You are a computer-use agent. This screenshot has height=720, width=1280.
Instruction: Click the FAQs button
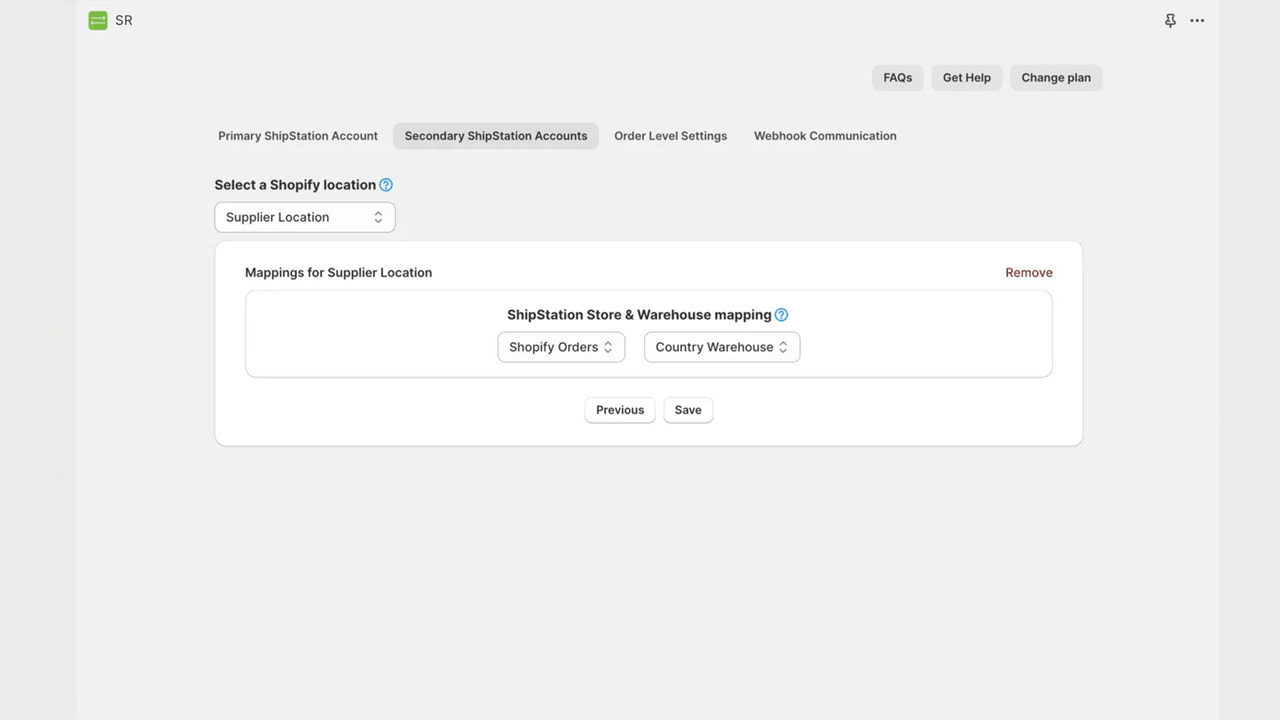898,78
